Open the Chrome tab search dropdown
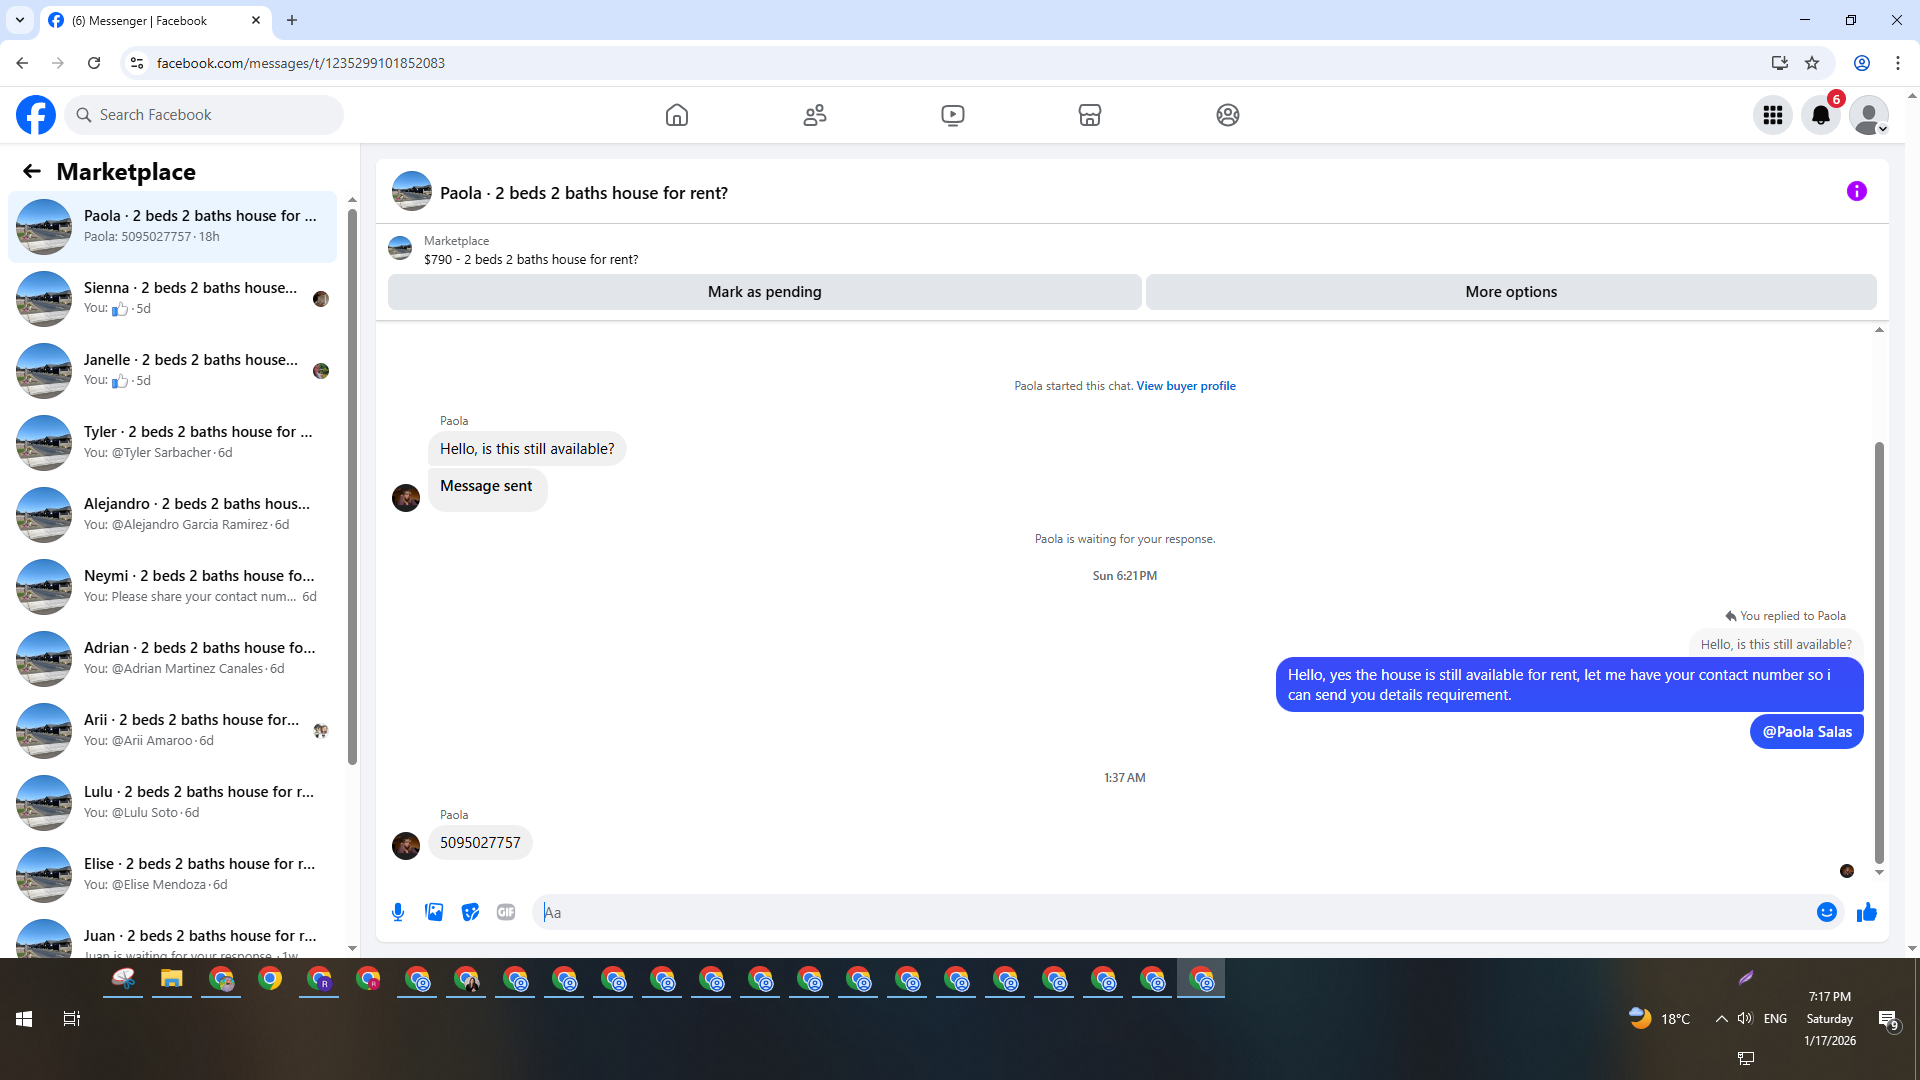The height and width of the screenshot is (1080, 1920). [x=19, y=20]
